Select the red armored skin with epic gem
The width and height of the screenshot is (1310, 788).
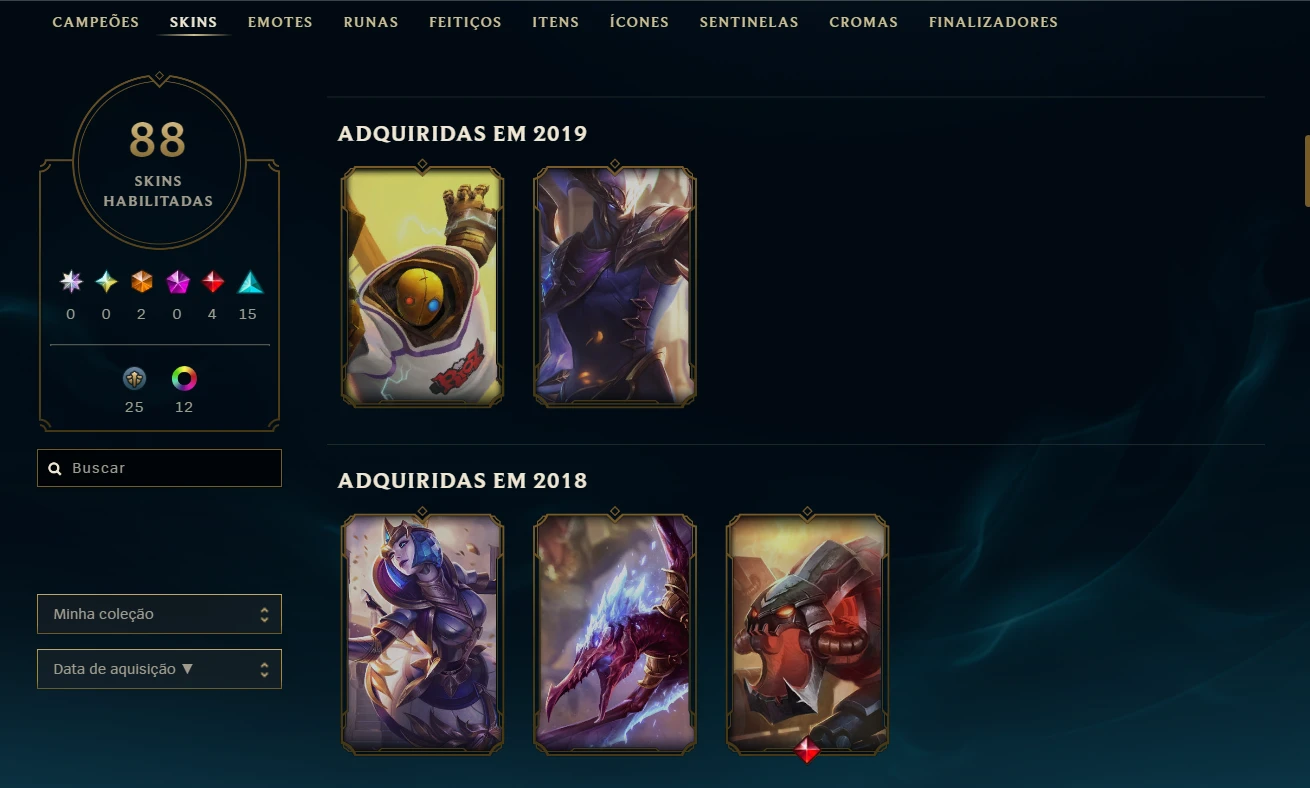[807, 634]
